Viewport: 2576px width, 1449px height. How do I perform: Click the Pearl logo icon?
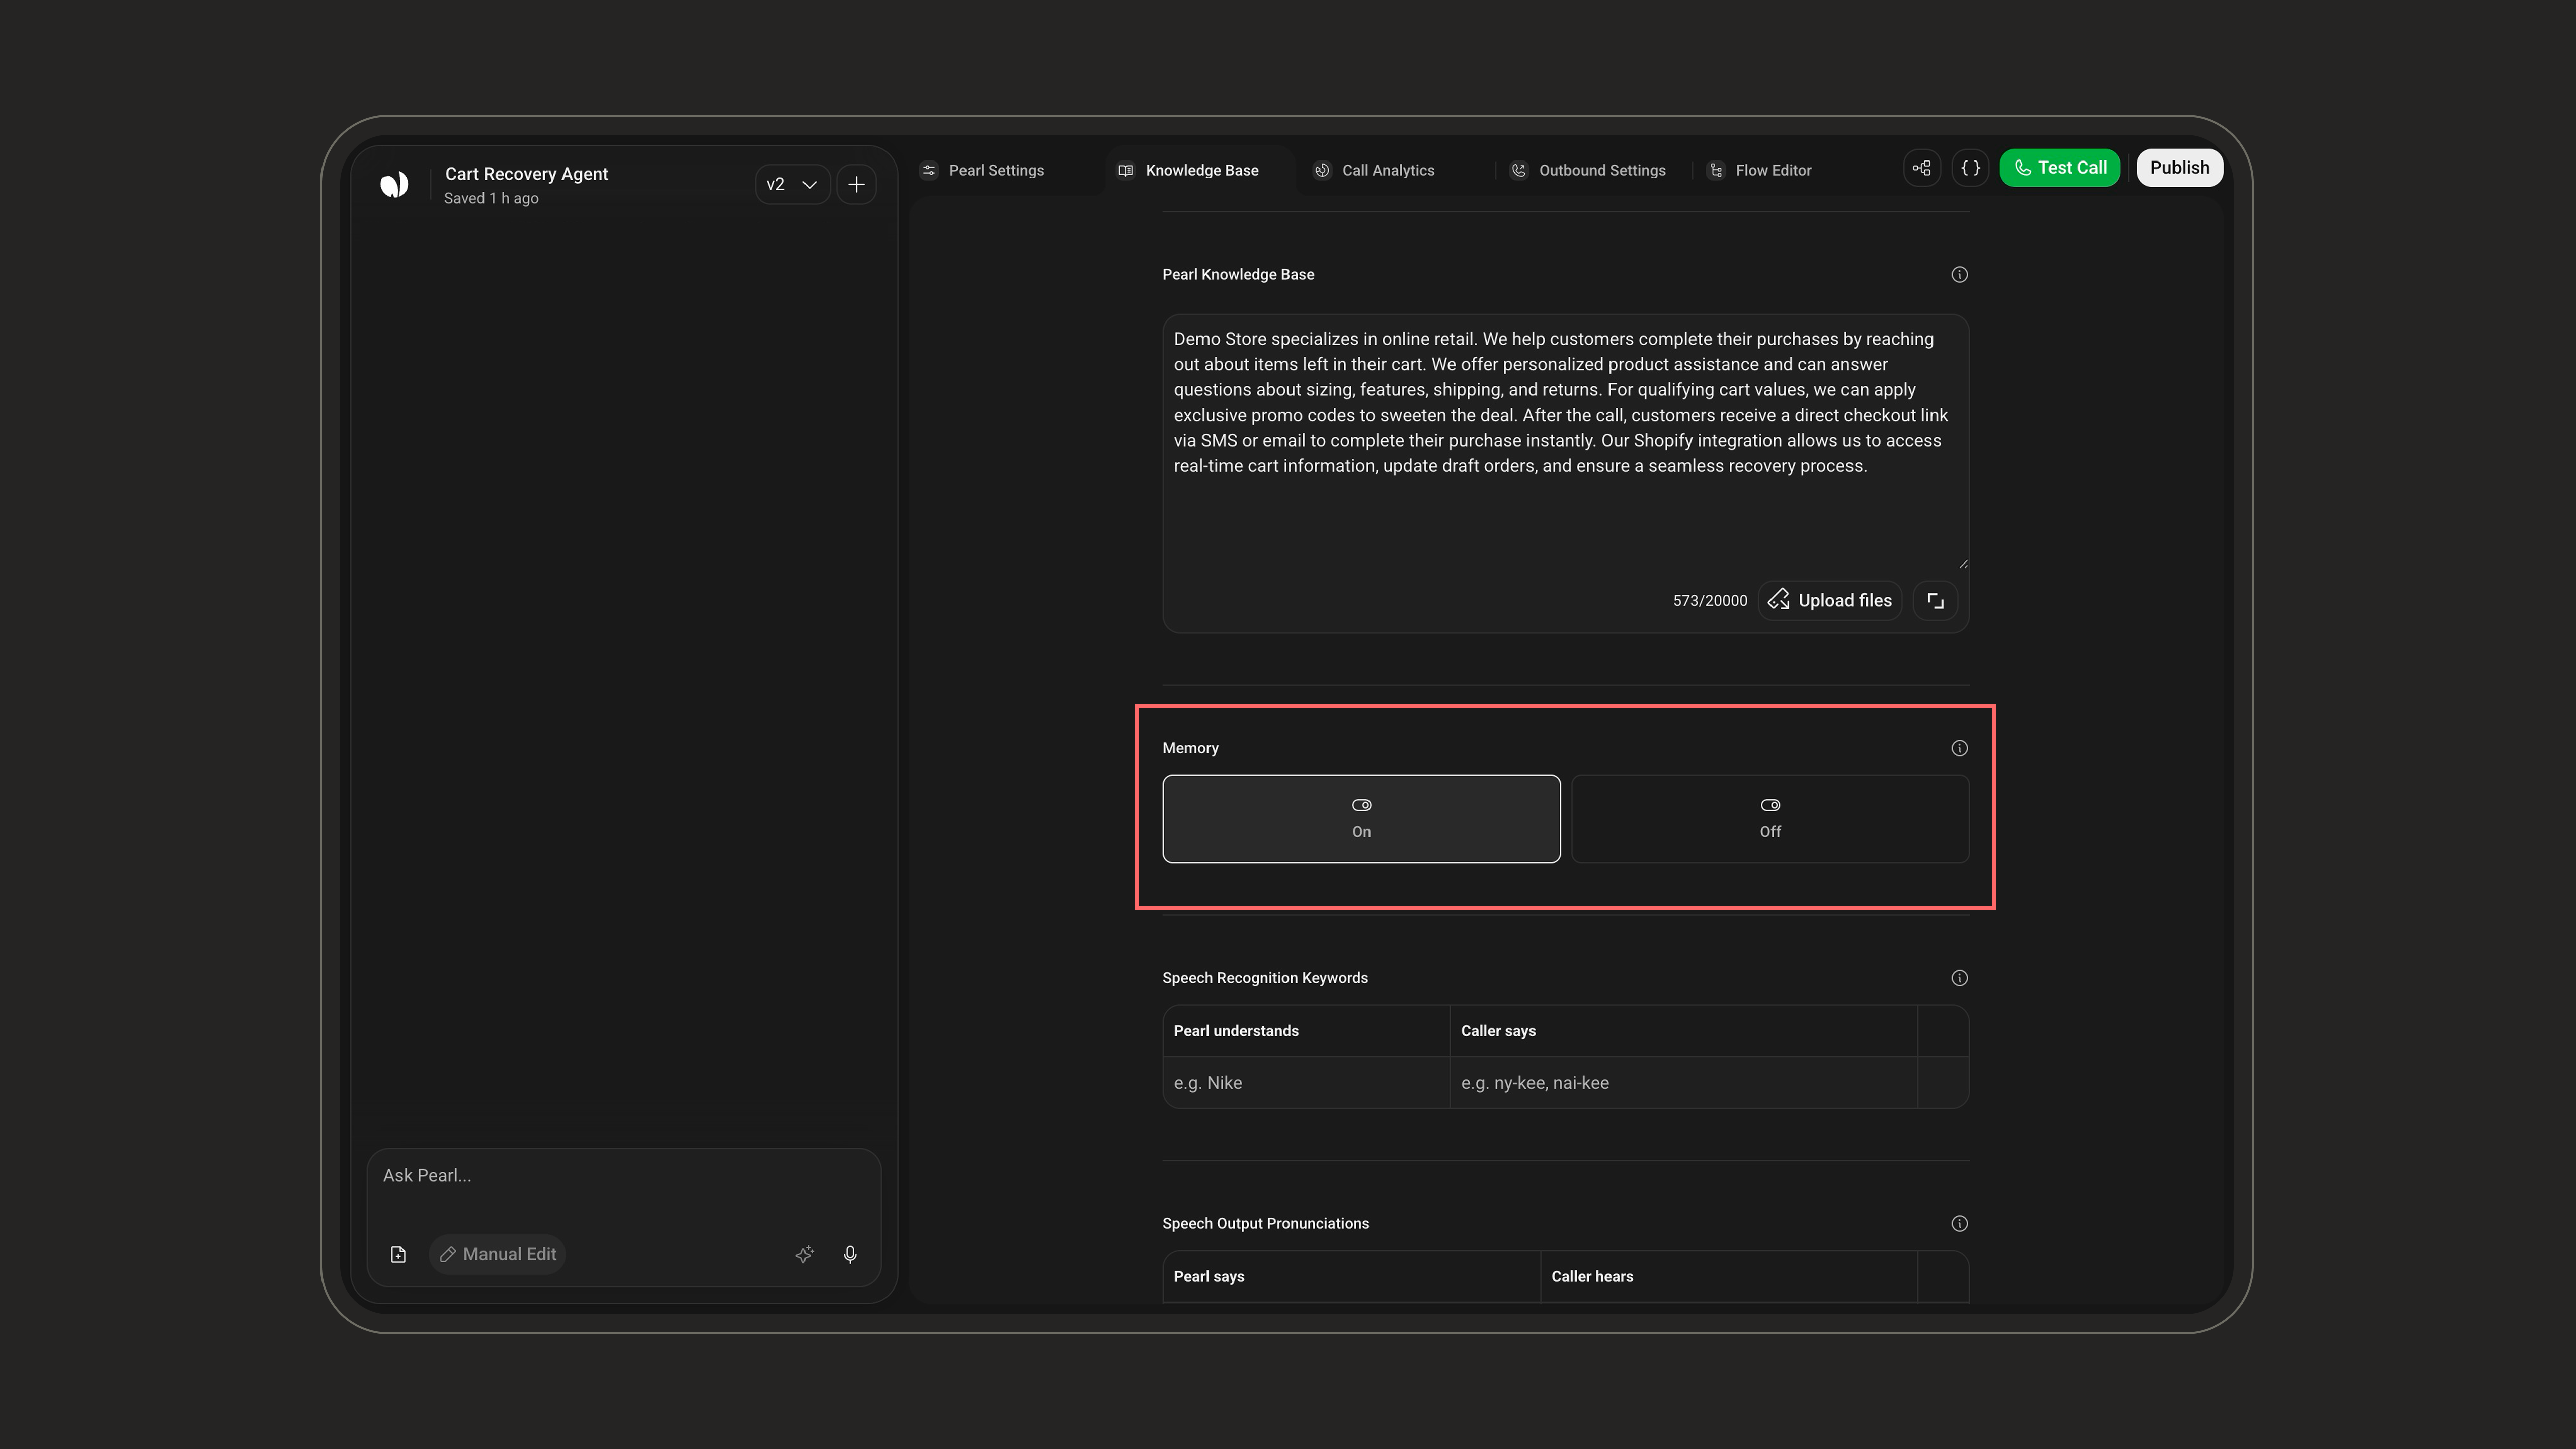(394, 184)
